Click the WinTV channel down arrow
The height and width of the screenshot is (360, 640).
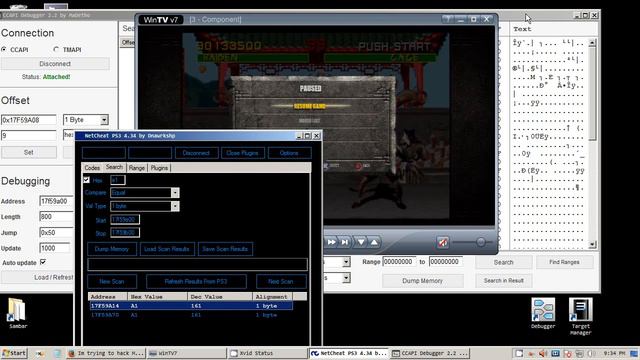click(361, 242)
